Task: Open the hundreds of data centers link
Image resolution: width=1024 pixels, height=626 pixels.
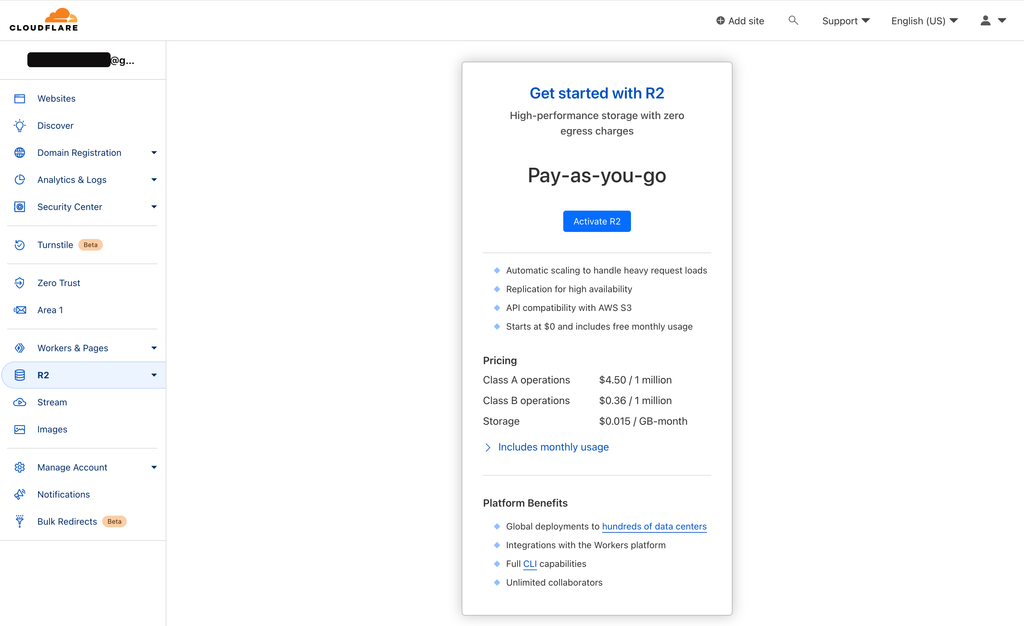Action: [654, 526]
